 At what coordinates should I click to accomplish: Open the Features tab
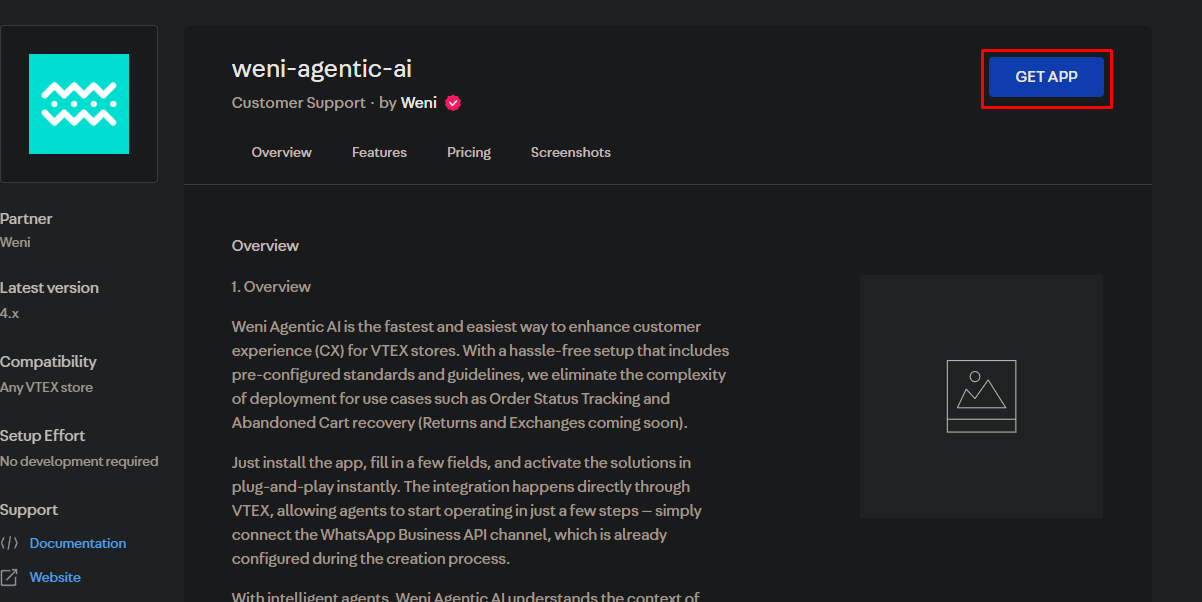point(379,153)
